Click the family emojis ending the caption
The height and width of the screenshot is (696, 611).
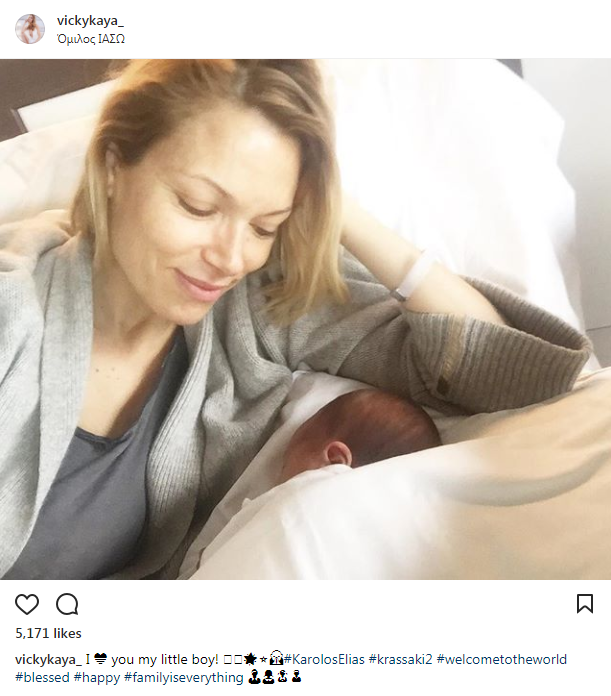pos(275,677)
